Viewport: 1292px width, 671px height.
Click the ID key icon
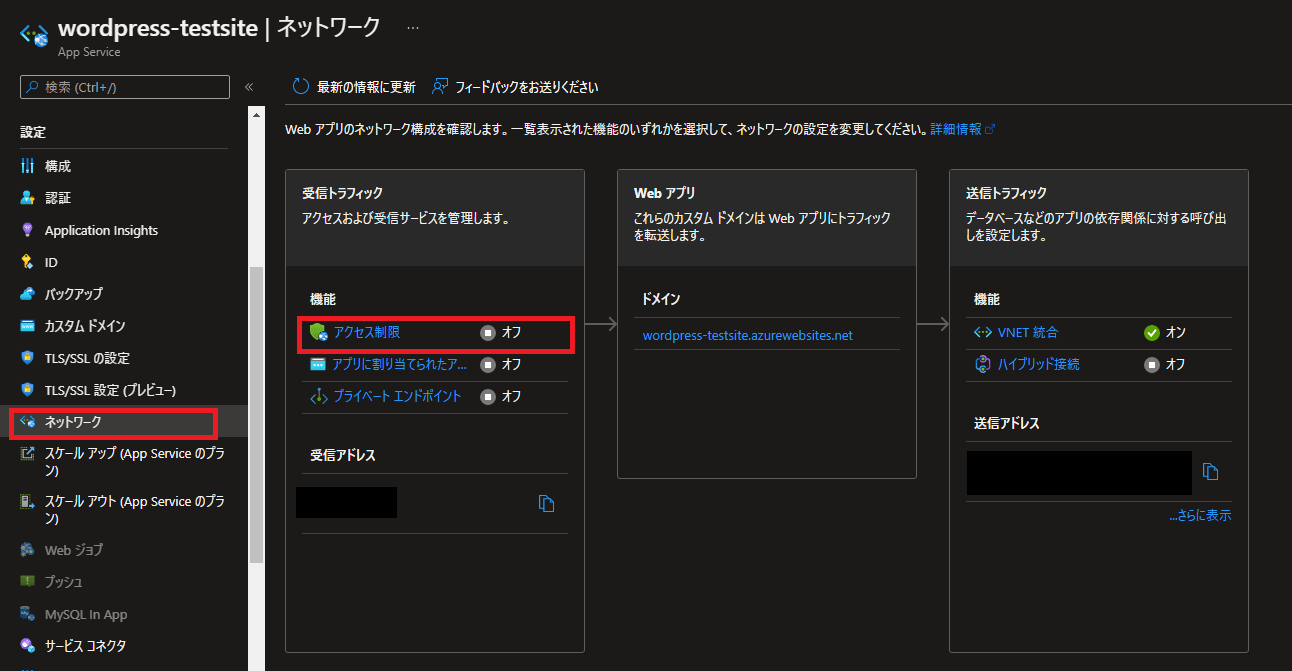point(27,262)
